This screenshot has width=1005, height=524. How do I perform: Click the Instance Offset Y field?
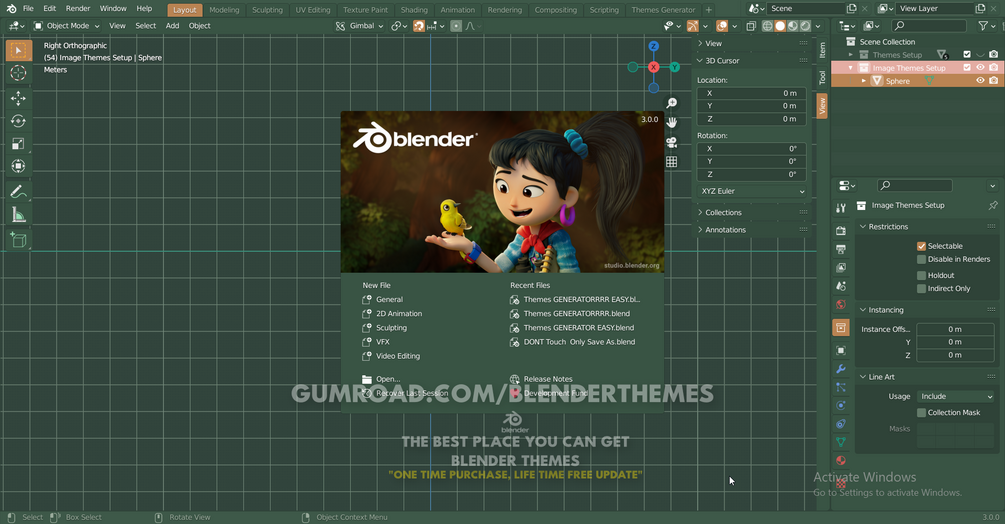click(955, 342)
